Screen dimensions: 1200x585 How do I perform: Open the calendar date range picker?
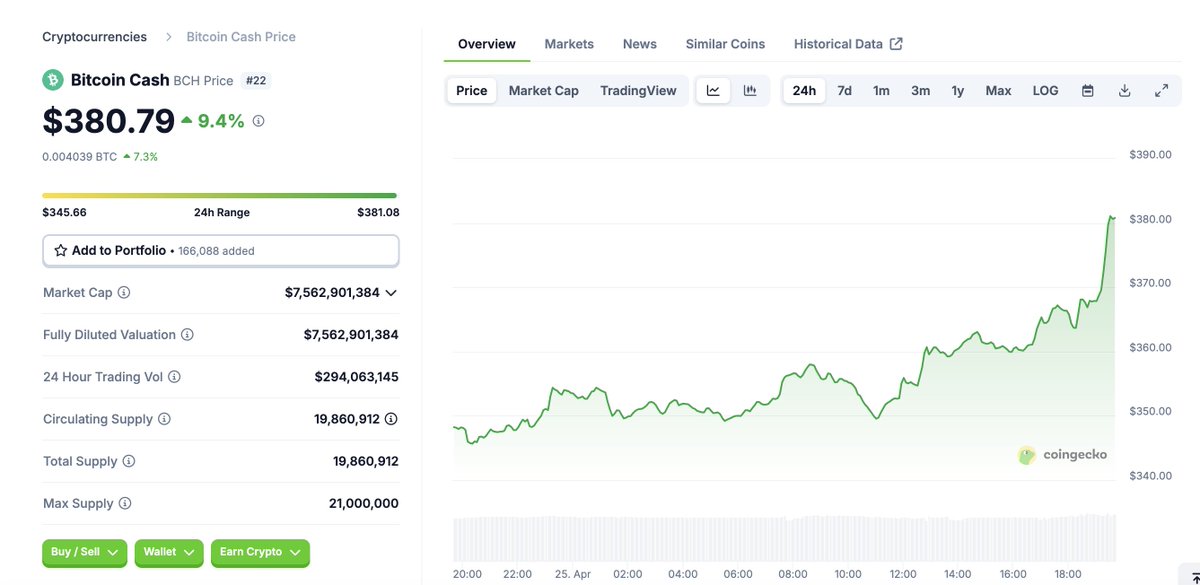point(1088,91)
